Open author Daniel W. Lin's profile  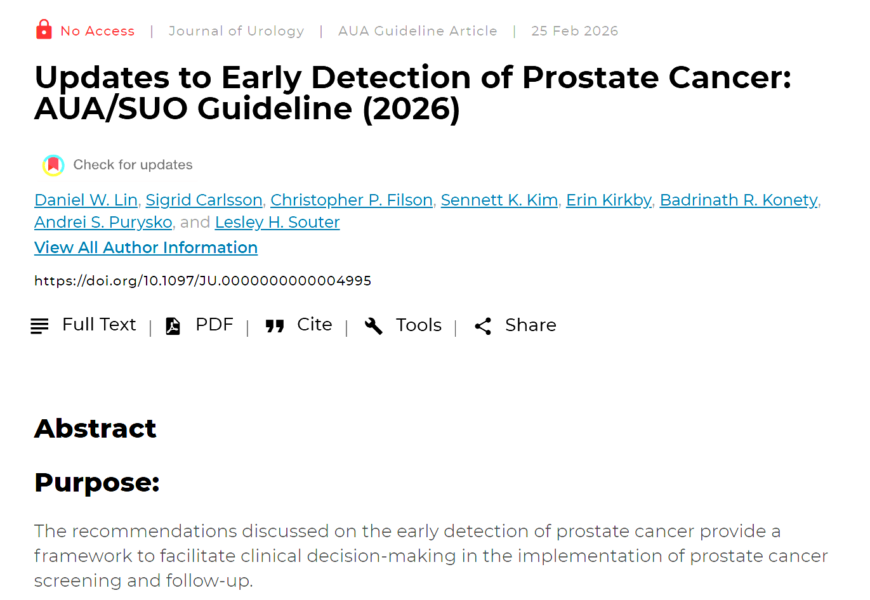tap(86, 200)
